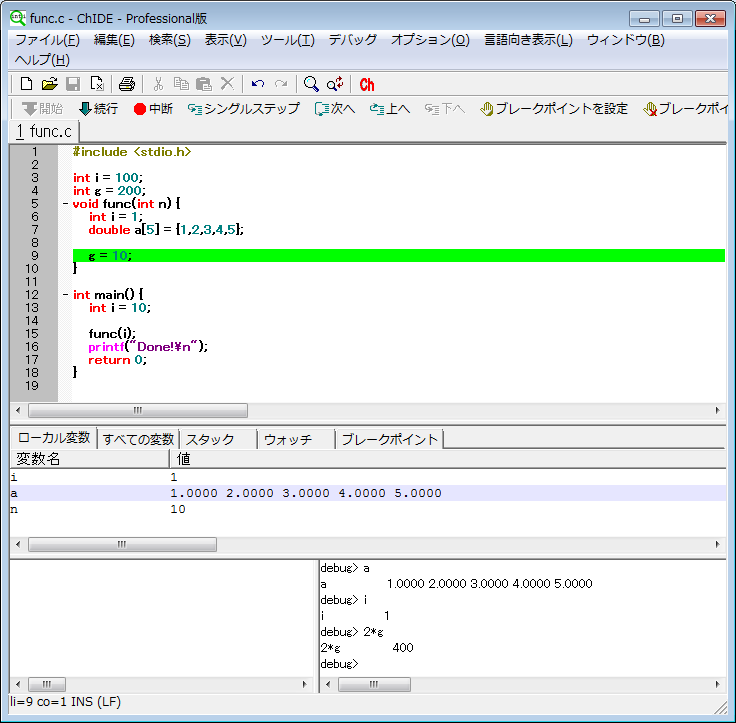Click left arrow of bottom-left pane scrollbar

point(18,685)
